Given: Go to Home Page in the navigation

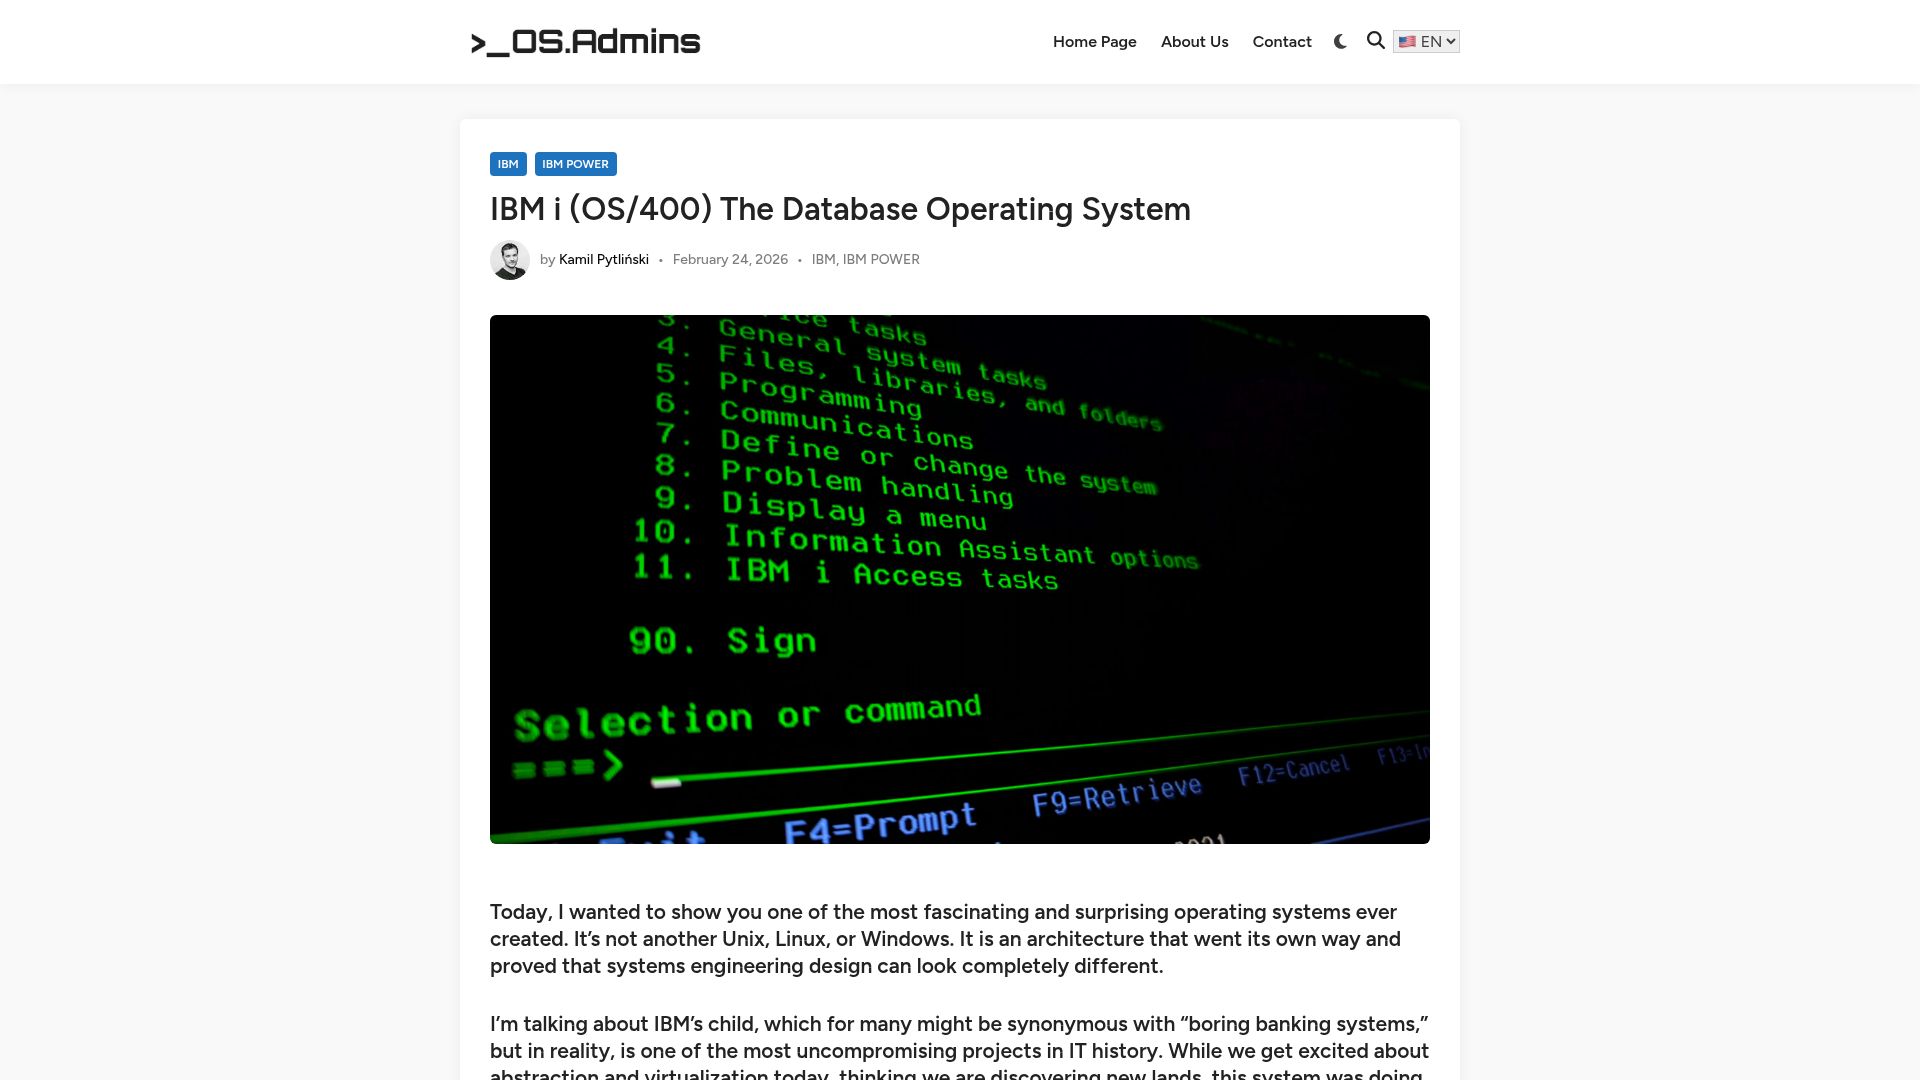Looking at the screenshot, I should [1094, 41].
